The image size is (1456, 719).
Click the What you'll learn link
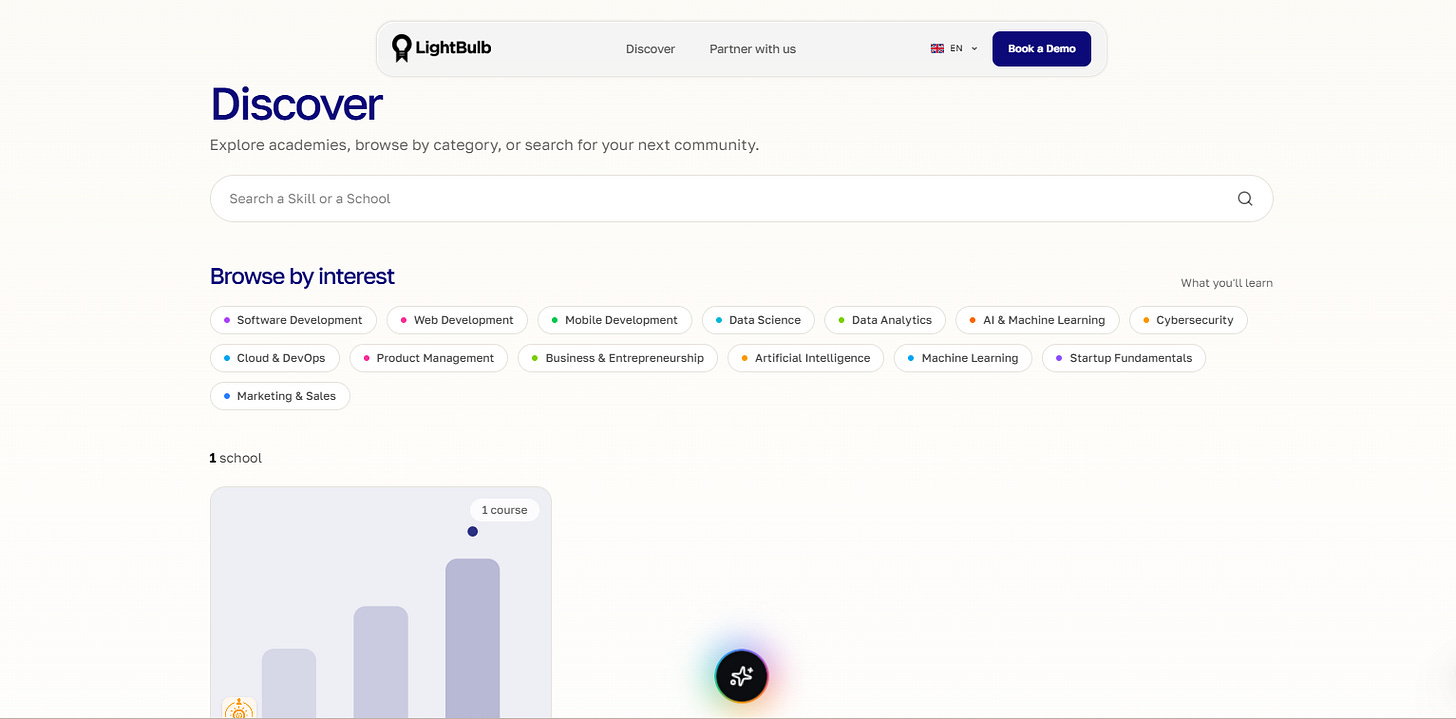[x=1226, y=283]
